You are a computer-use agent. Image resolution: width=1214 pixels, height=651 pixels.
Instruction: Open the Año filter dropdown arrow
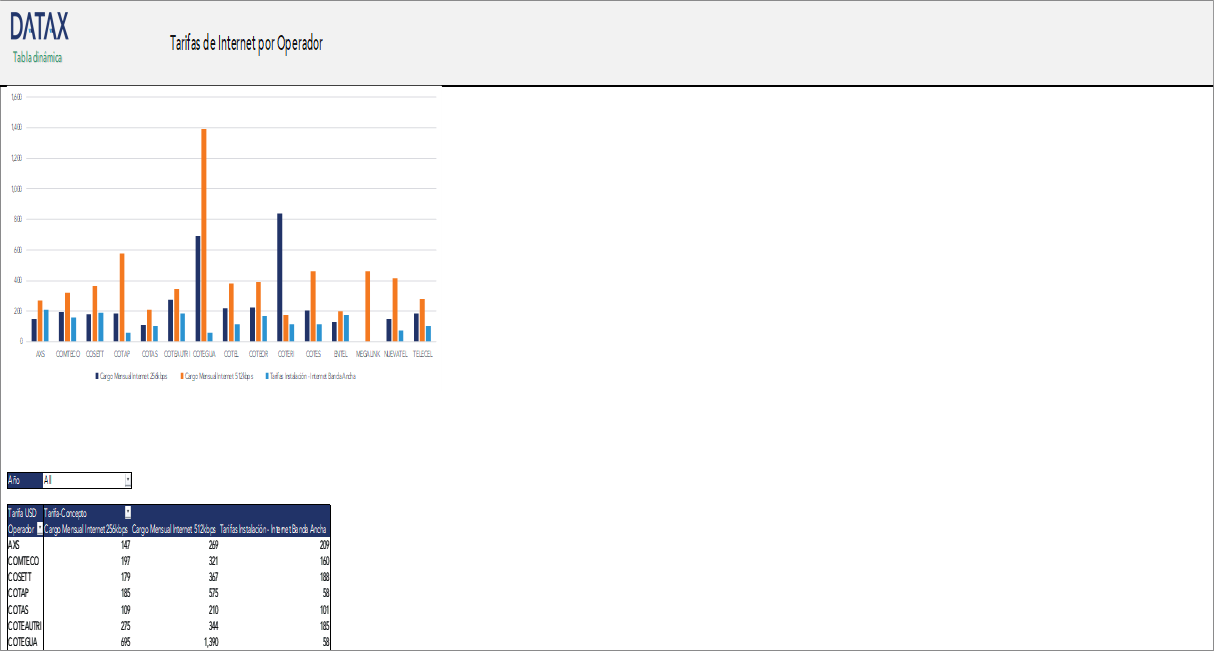click(127, 481)
